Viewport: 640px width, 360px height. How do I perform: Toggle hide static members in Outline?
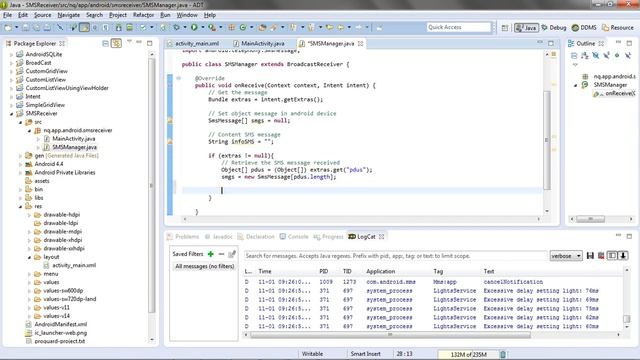click(606, 55)
